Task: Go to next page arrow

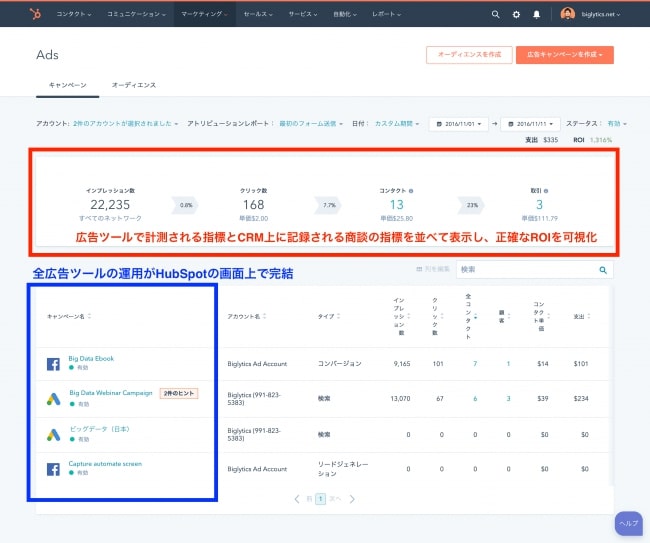Action: pos(352,499)
